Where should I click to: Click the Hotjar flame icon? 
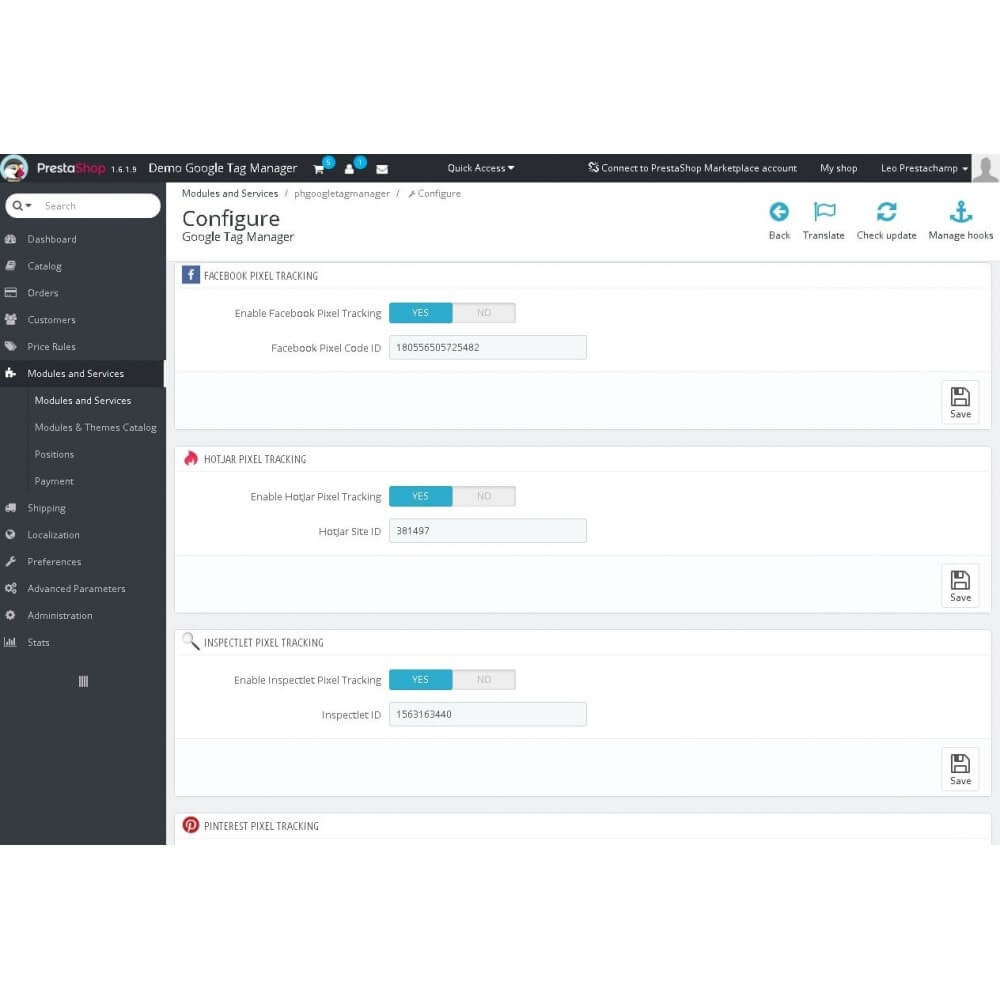tap(191, 459)
